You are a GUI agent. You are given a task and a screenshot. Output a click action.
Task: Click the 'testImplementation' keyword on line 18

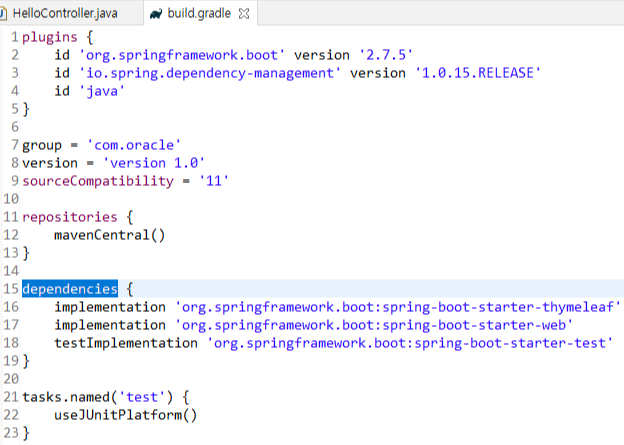[x=126, y=343]
